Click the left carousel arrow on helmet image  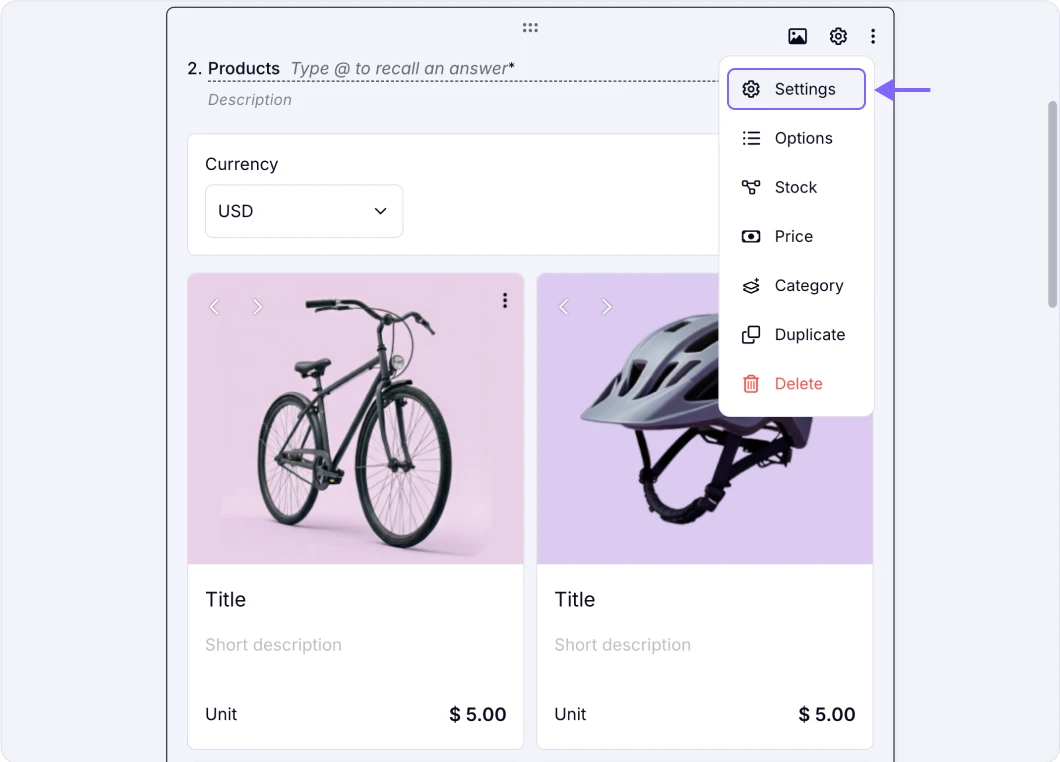[563, 307]
